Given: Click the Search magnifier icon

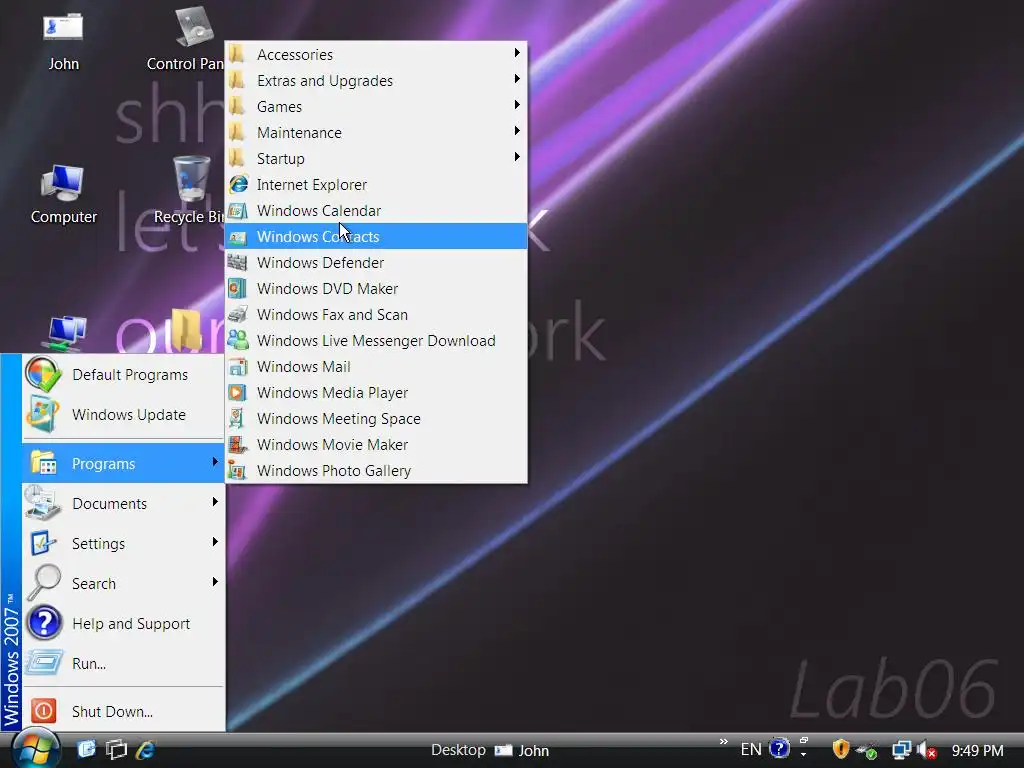Looking at the screenshot, I should [x=44, y=583].
